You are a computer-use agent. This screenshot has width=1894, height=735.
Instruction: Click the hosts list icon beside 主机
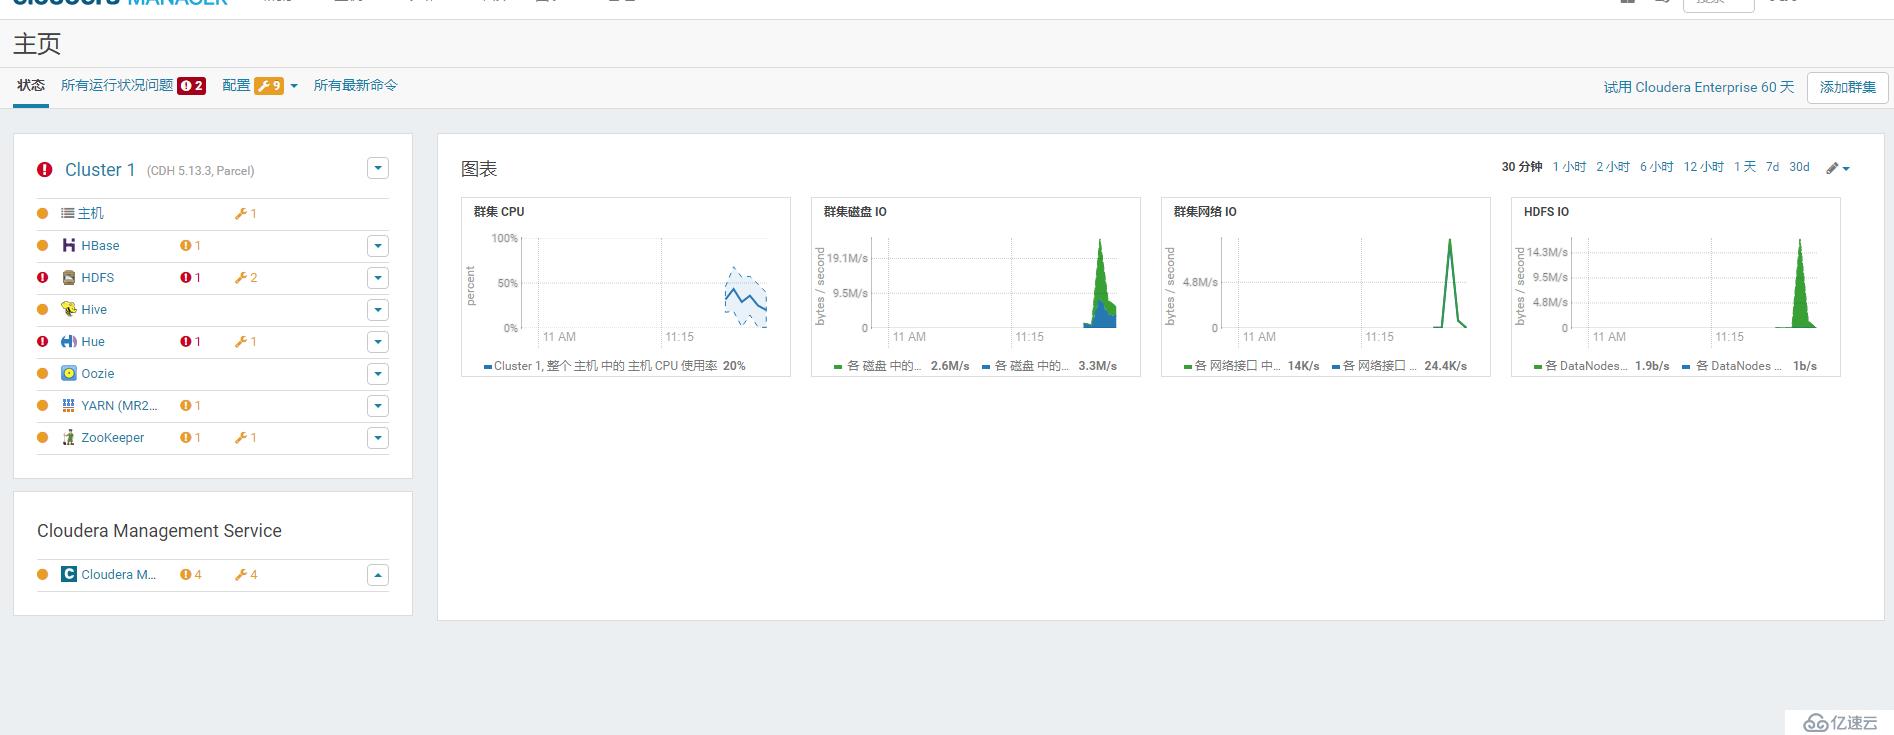tap(68, 213)
